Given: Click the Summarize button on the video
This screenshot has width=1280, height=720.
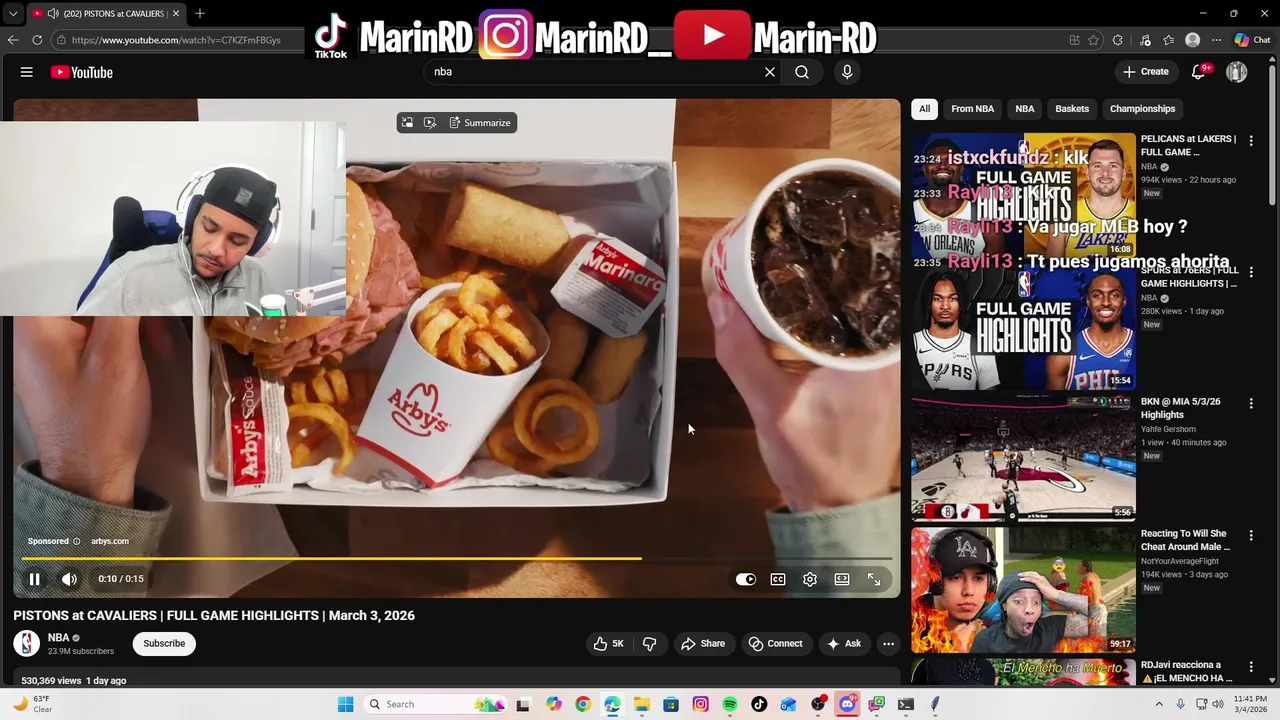Looking at the screenshot, I should click(480, 123).
